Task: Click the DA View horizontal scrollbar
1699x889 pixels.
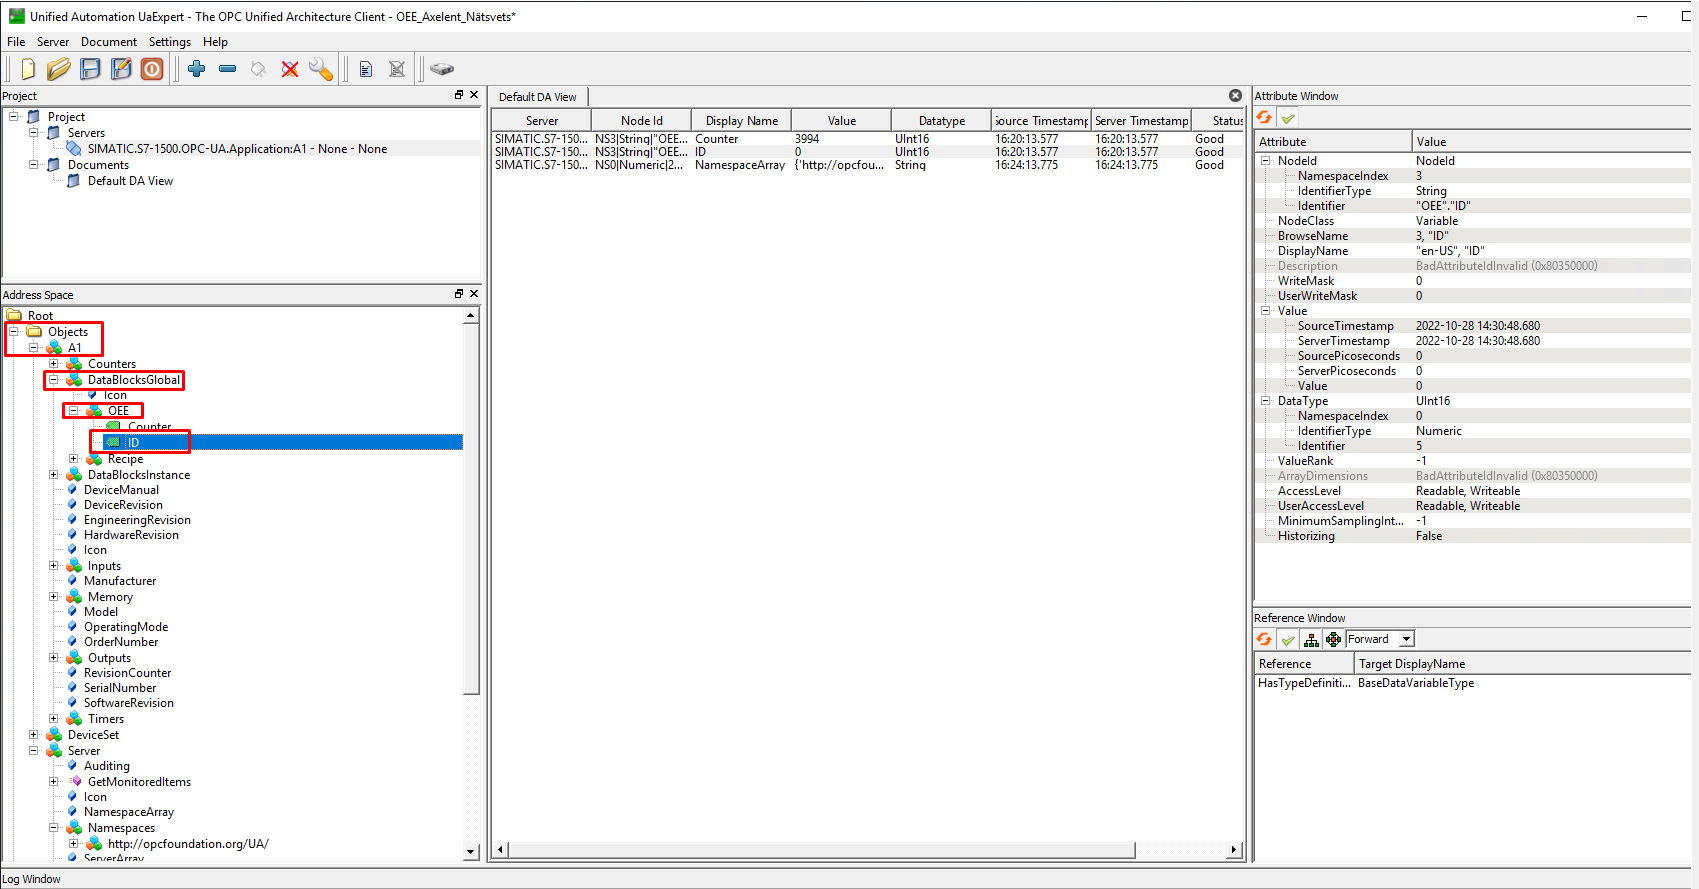Action: click(x=820, y=850)
